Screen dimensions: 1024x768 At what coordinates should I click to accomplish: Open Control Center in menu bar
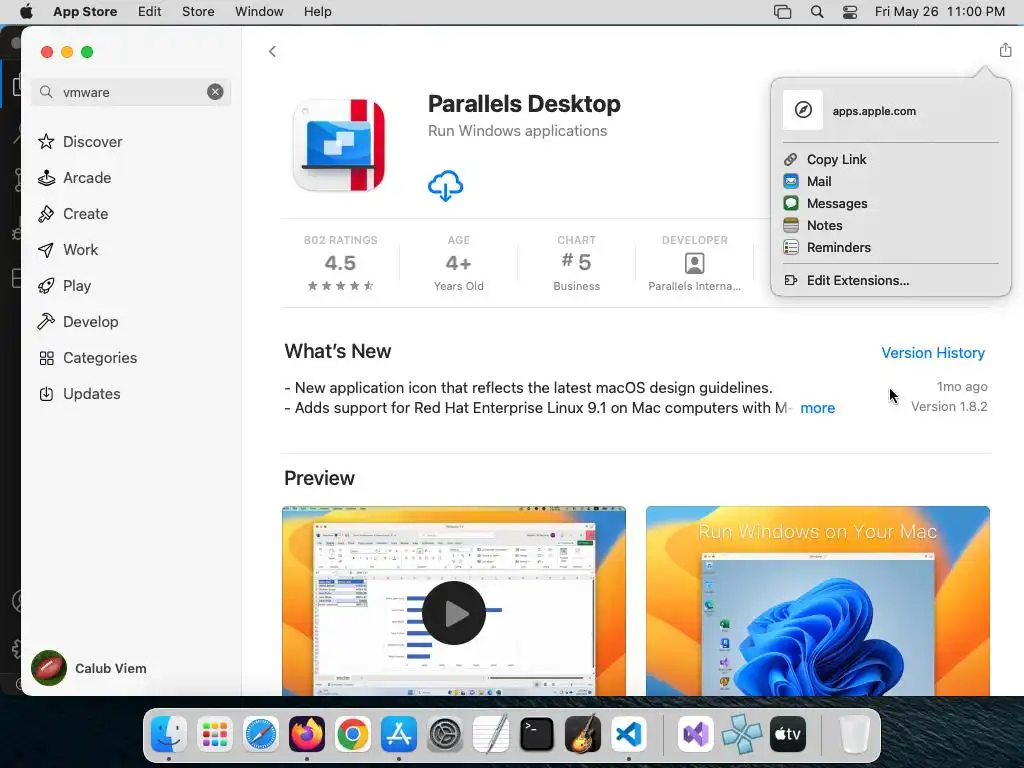(850, 12)
